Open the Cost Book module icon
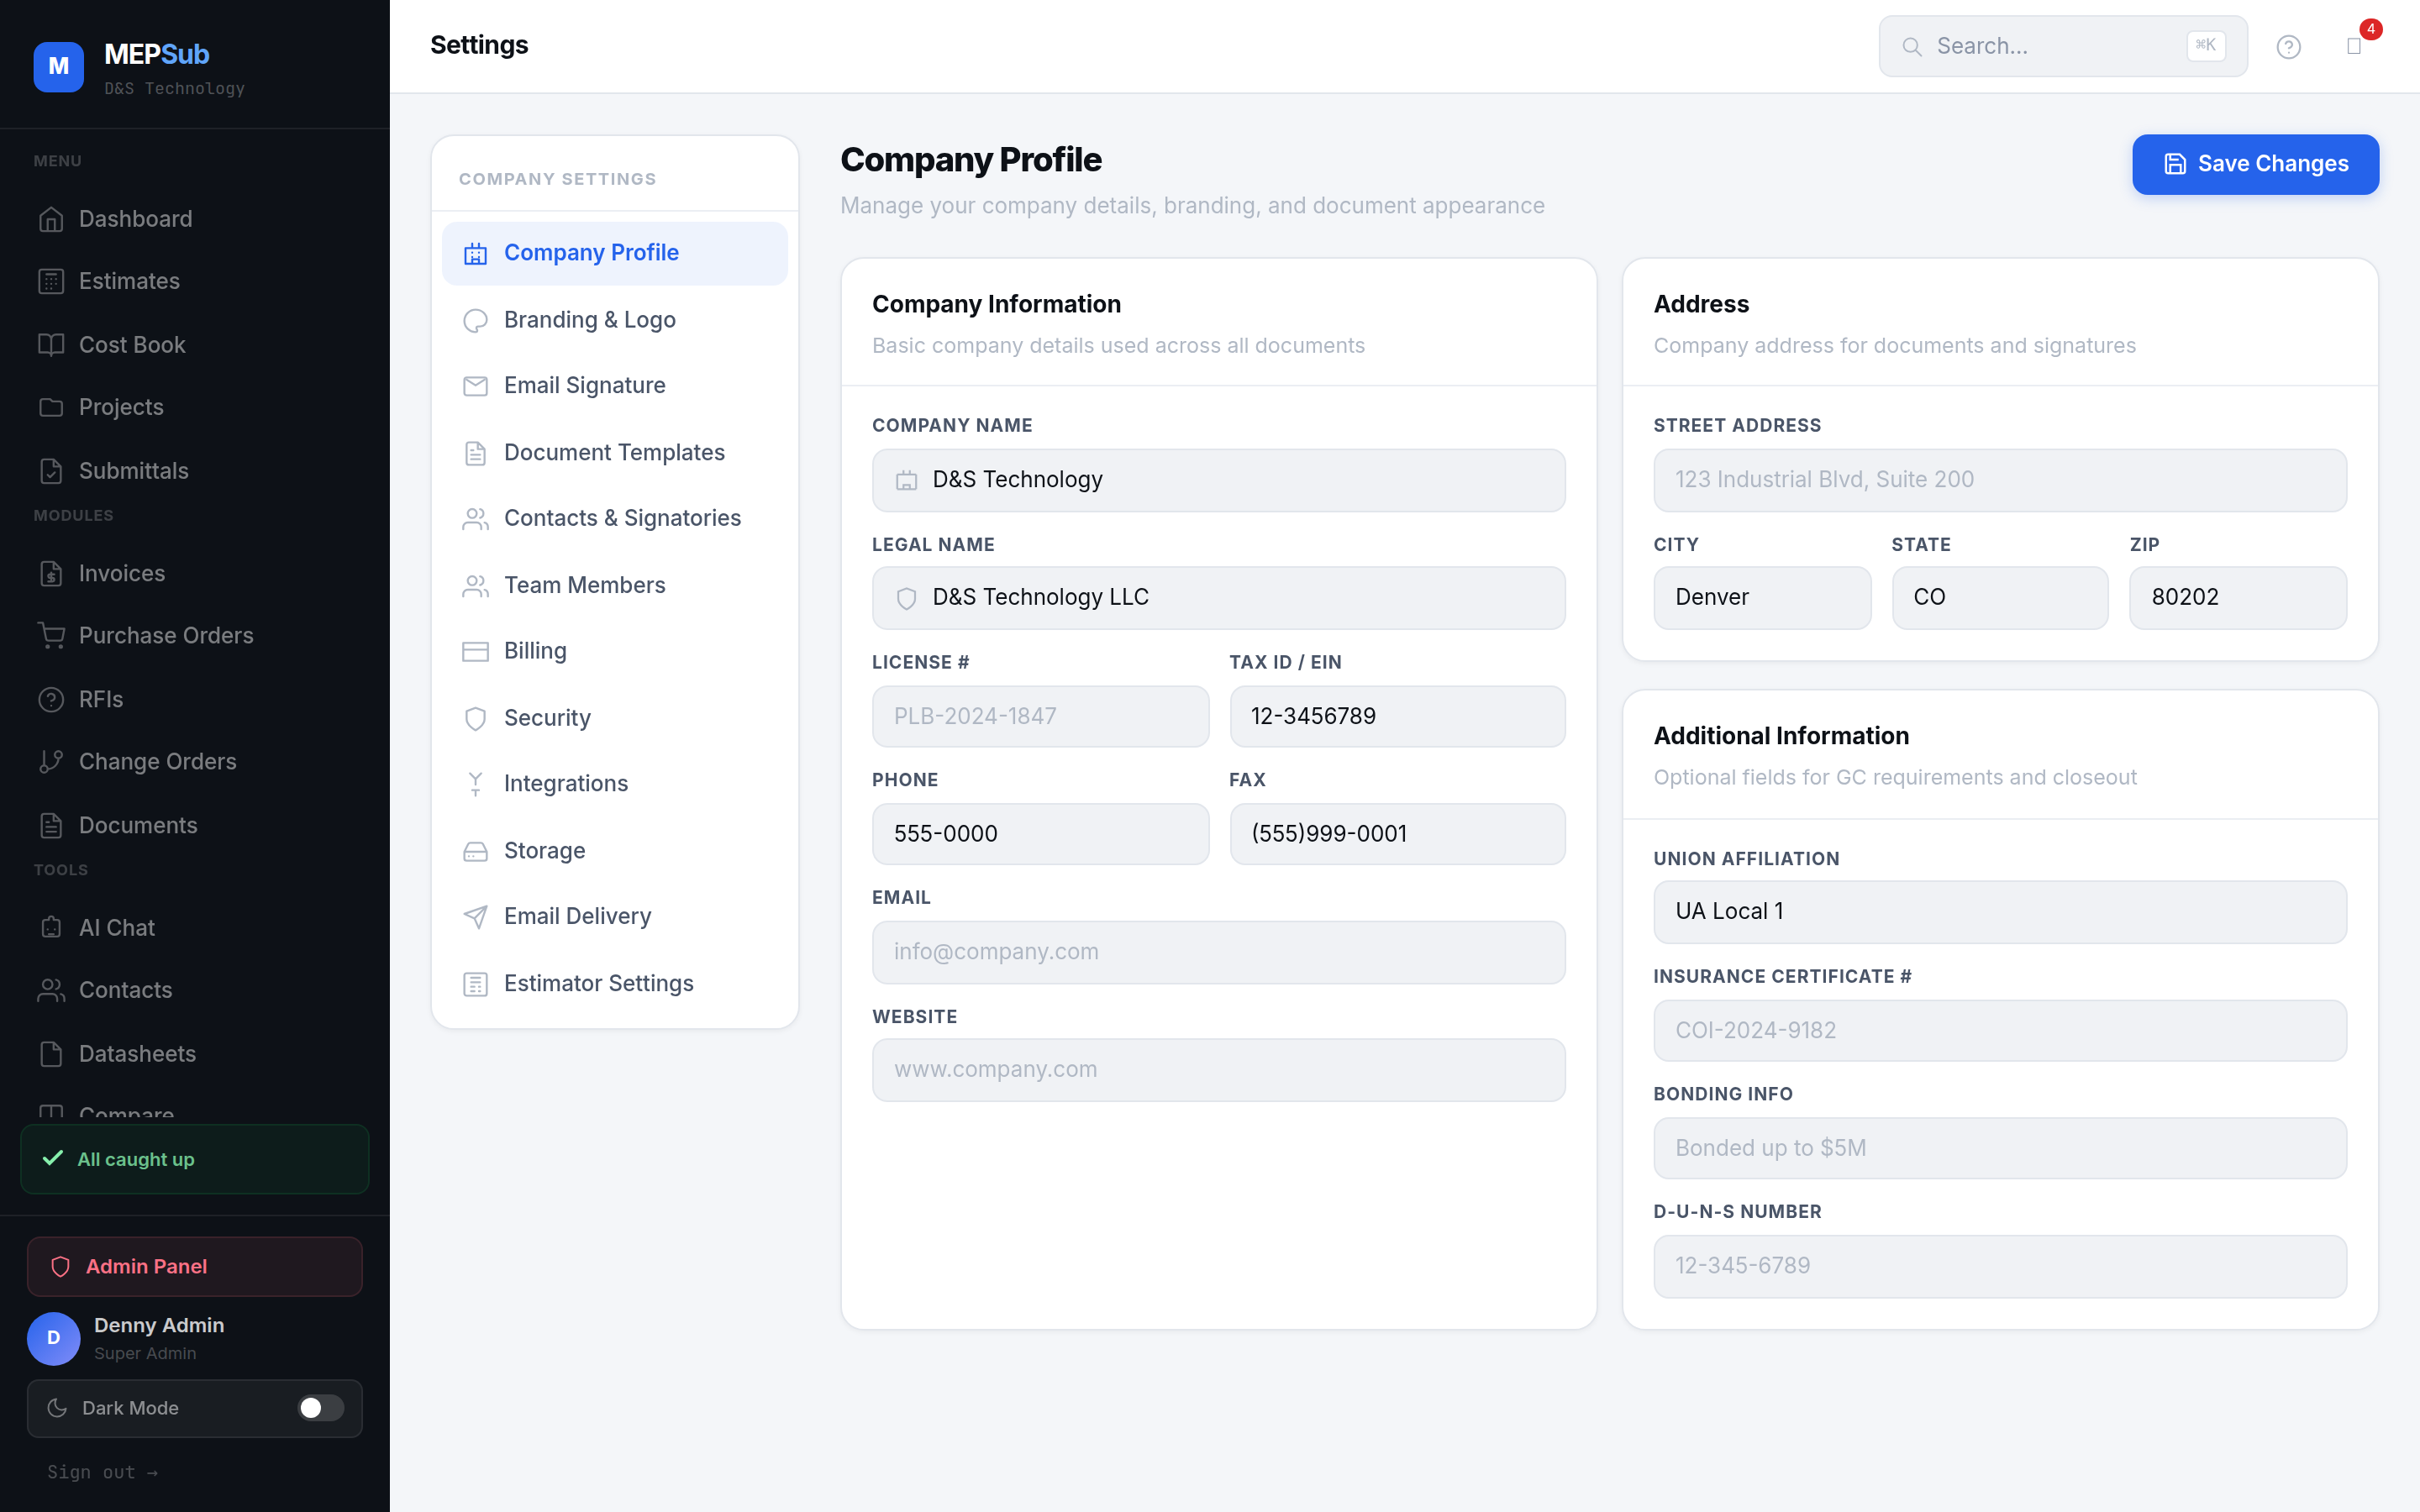The height and width of the screenshot is (1512, 2420). coord(52,344)
